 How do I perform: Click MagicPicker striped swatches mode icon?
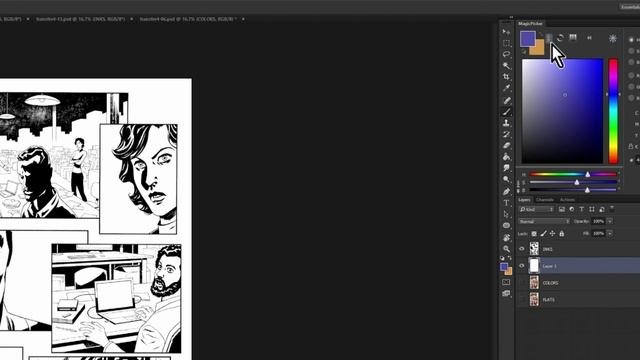coord(573,38)
